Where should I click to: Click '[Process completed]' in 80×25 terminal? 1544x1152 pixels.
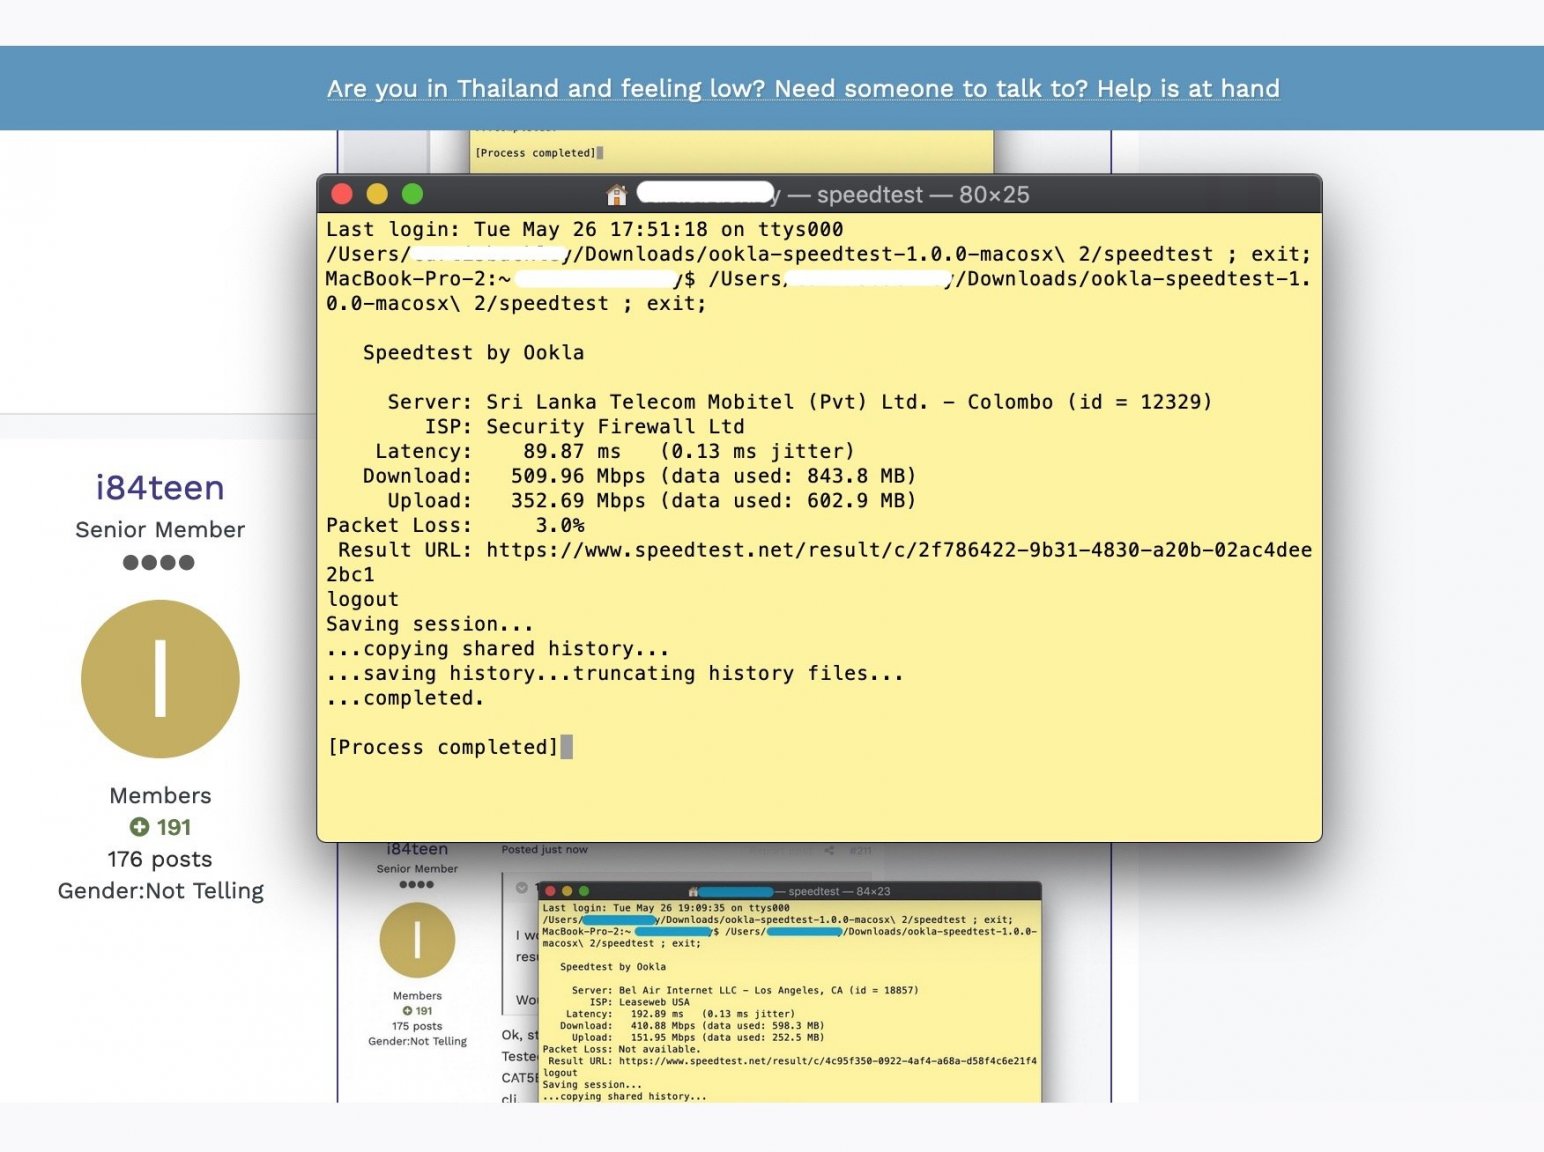[x=443, y=747]
